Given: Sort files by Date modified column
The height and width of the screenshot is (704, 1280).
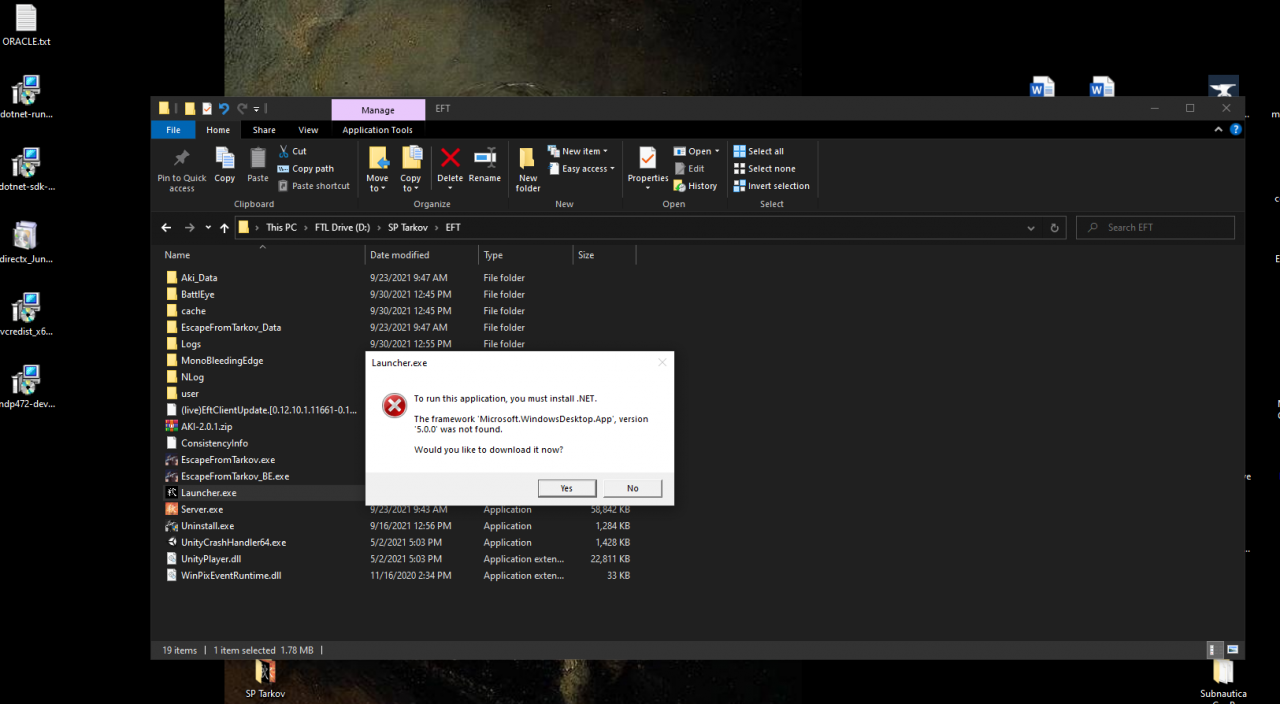Looking at the screenshot, I should coord(421,255).
